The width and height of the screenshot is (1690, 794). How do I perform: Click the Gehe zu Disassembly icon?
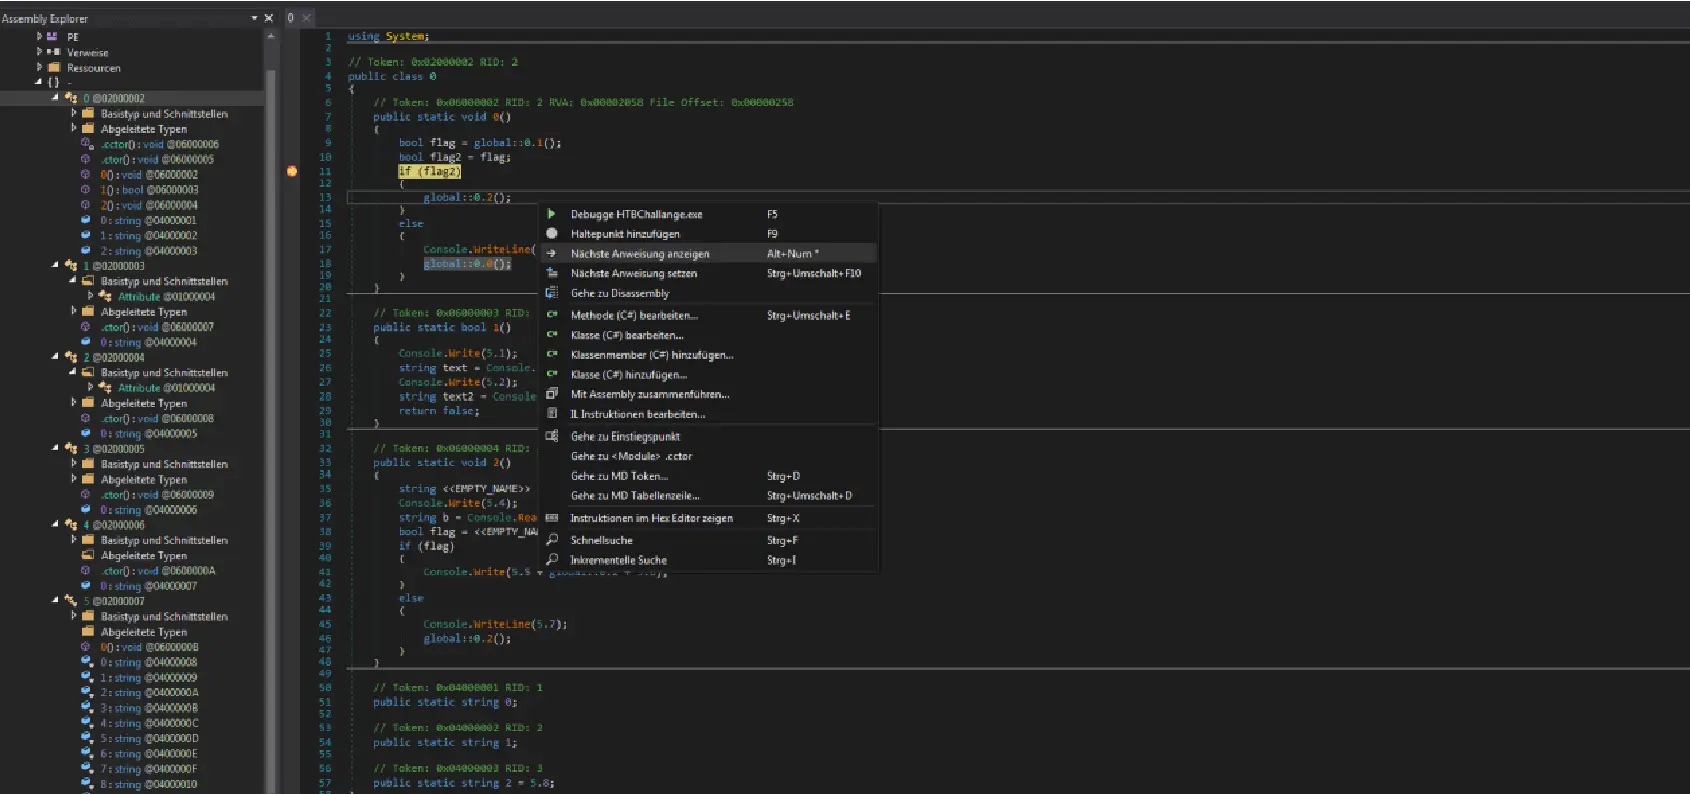pyautogui.click(x=551, y=293)
